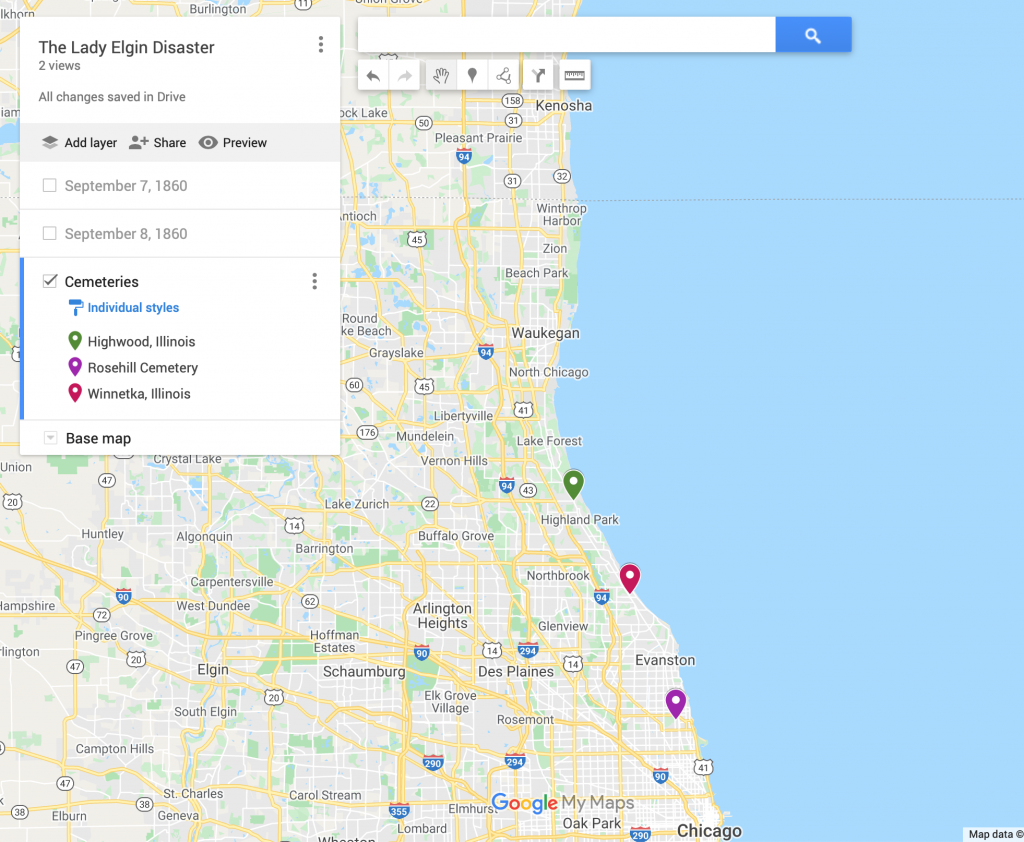The height and width of the screenshot is (842, 1024).
Task: Click the Add layer button
Action: click(x=79, y=142)
